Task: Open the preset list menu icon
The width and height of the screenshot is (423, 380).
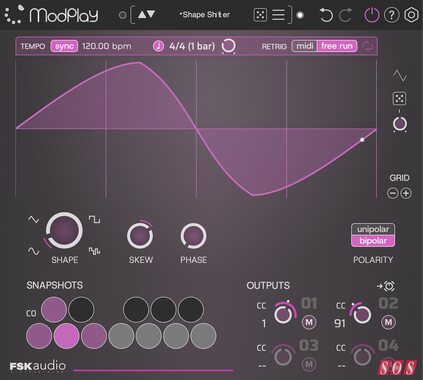Action: coord(278,15)
